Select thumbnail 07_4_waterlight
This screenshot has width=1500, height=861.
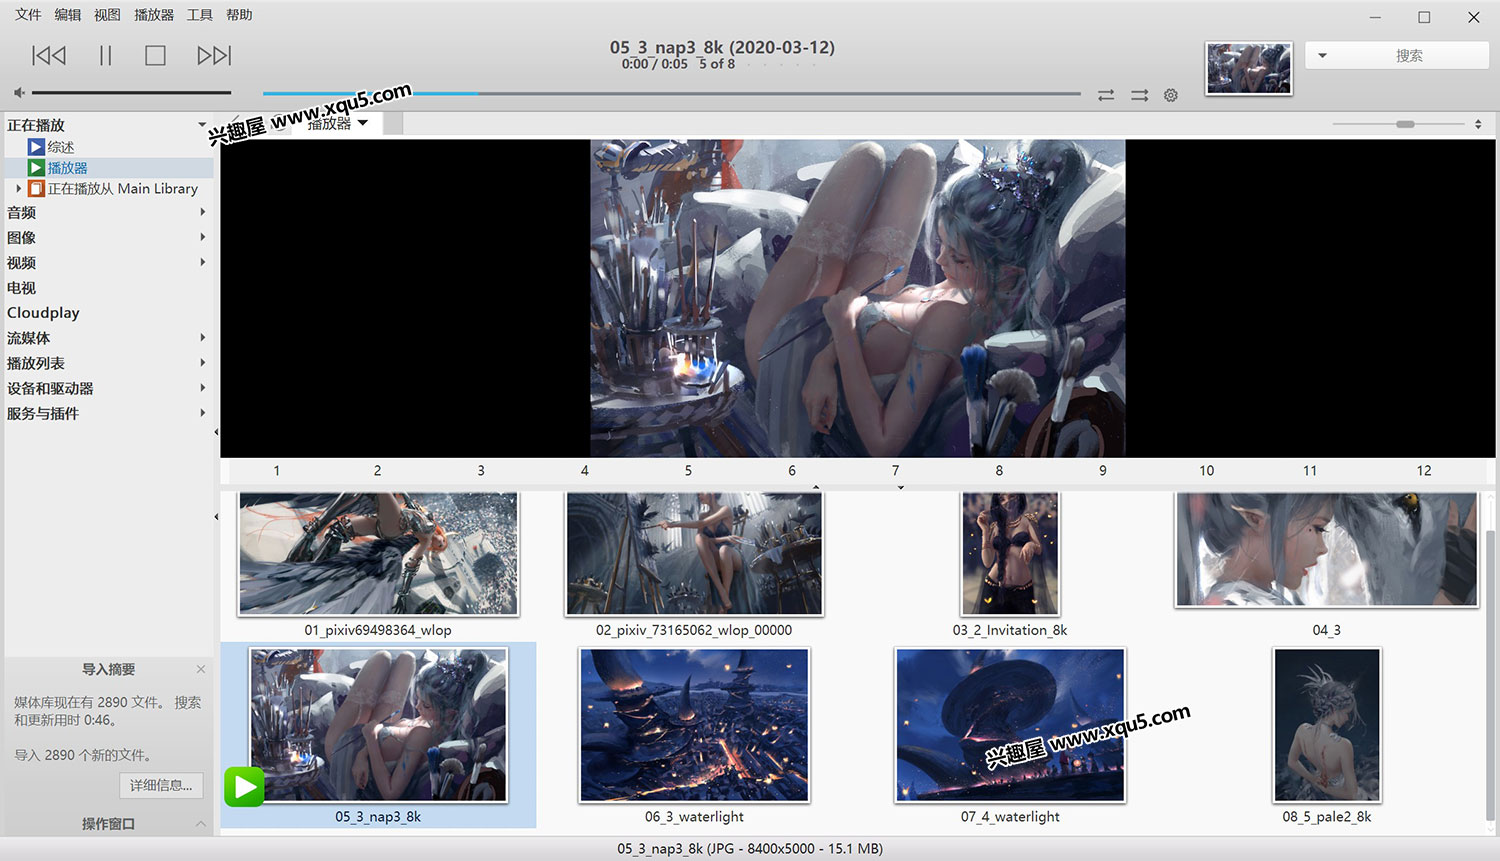(1010, 725)
